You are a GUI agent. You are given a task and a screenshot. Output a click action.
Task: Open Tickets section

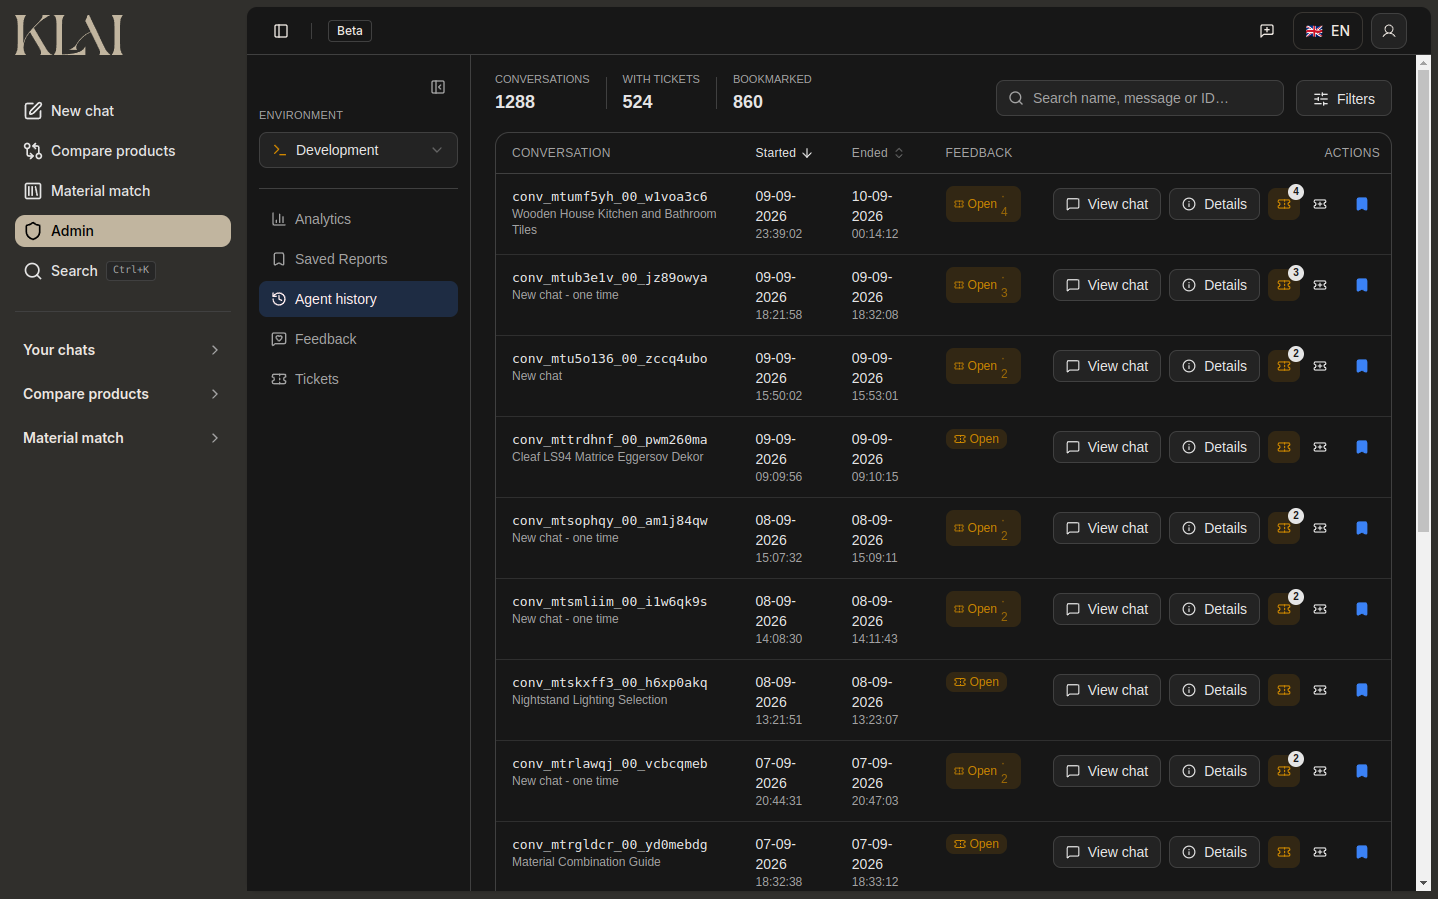pos(358,379)
